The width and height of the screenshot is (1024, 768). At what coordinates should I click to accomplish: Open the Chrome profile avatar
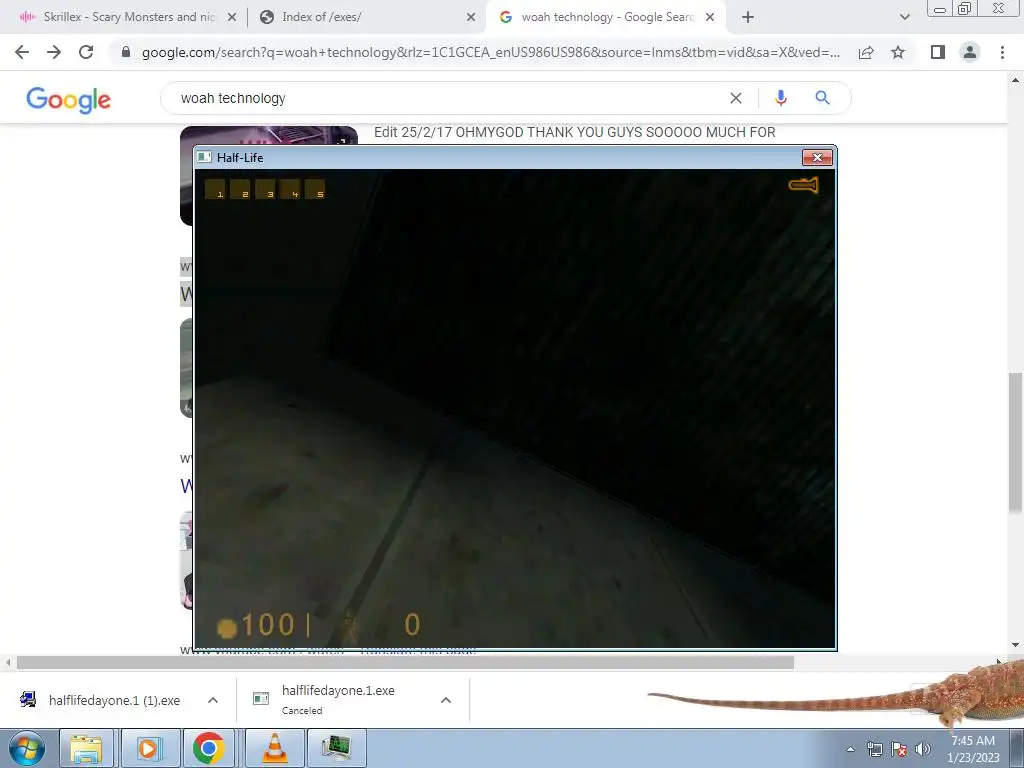click(970, 52)
